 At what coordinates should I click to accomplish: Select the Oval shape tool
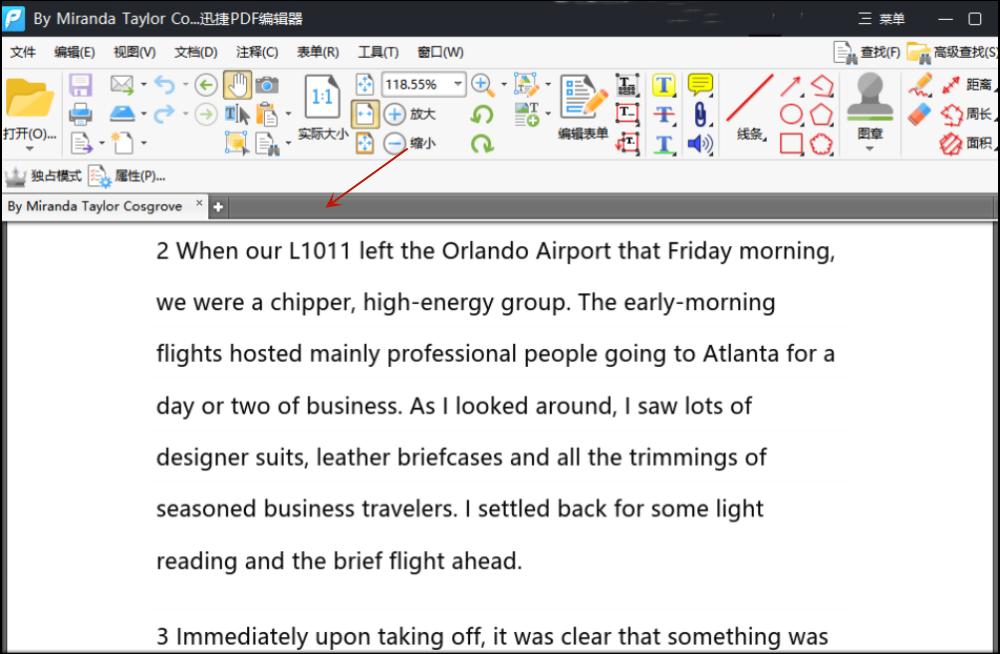pyautogui.click(x=791, y=114)
